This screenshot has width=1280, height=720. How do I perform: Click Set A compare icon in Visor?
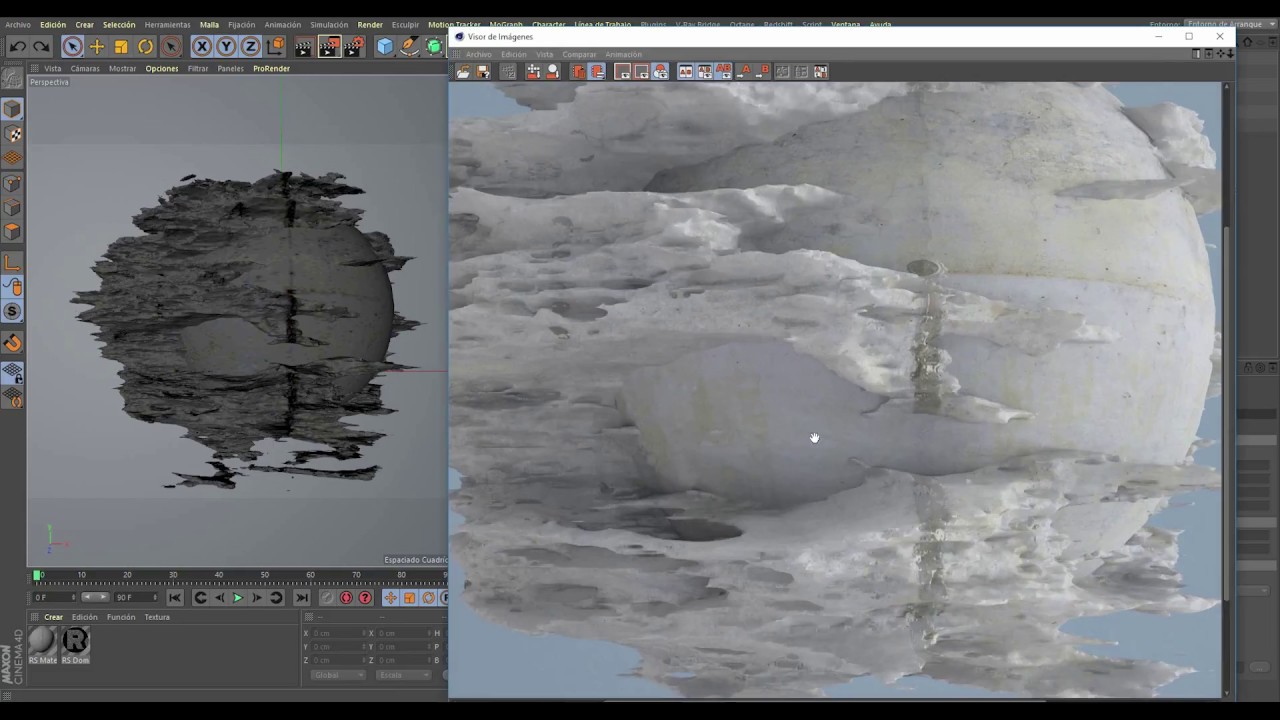(743, 71)
